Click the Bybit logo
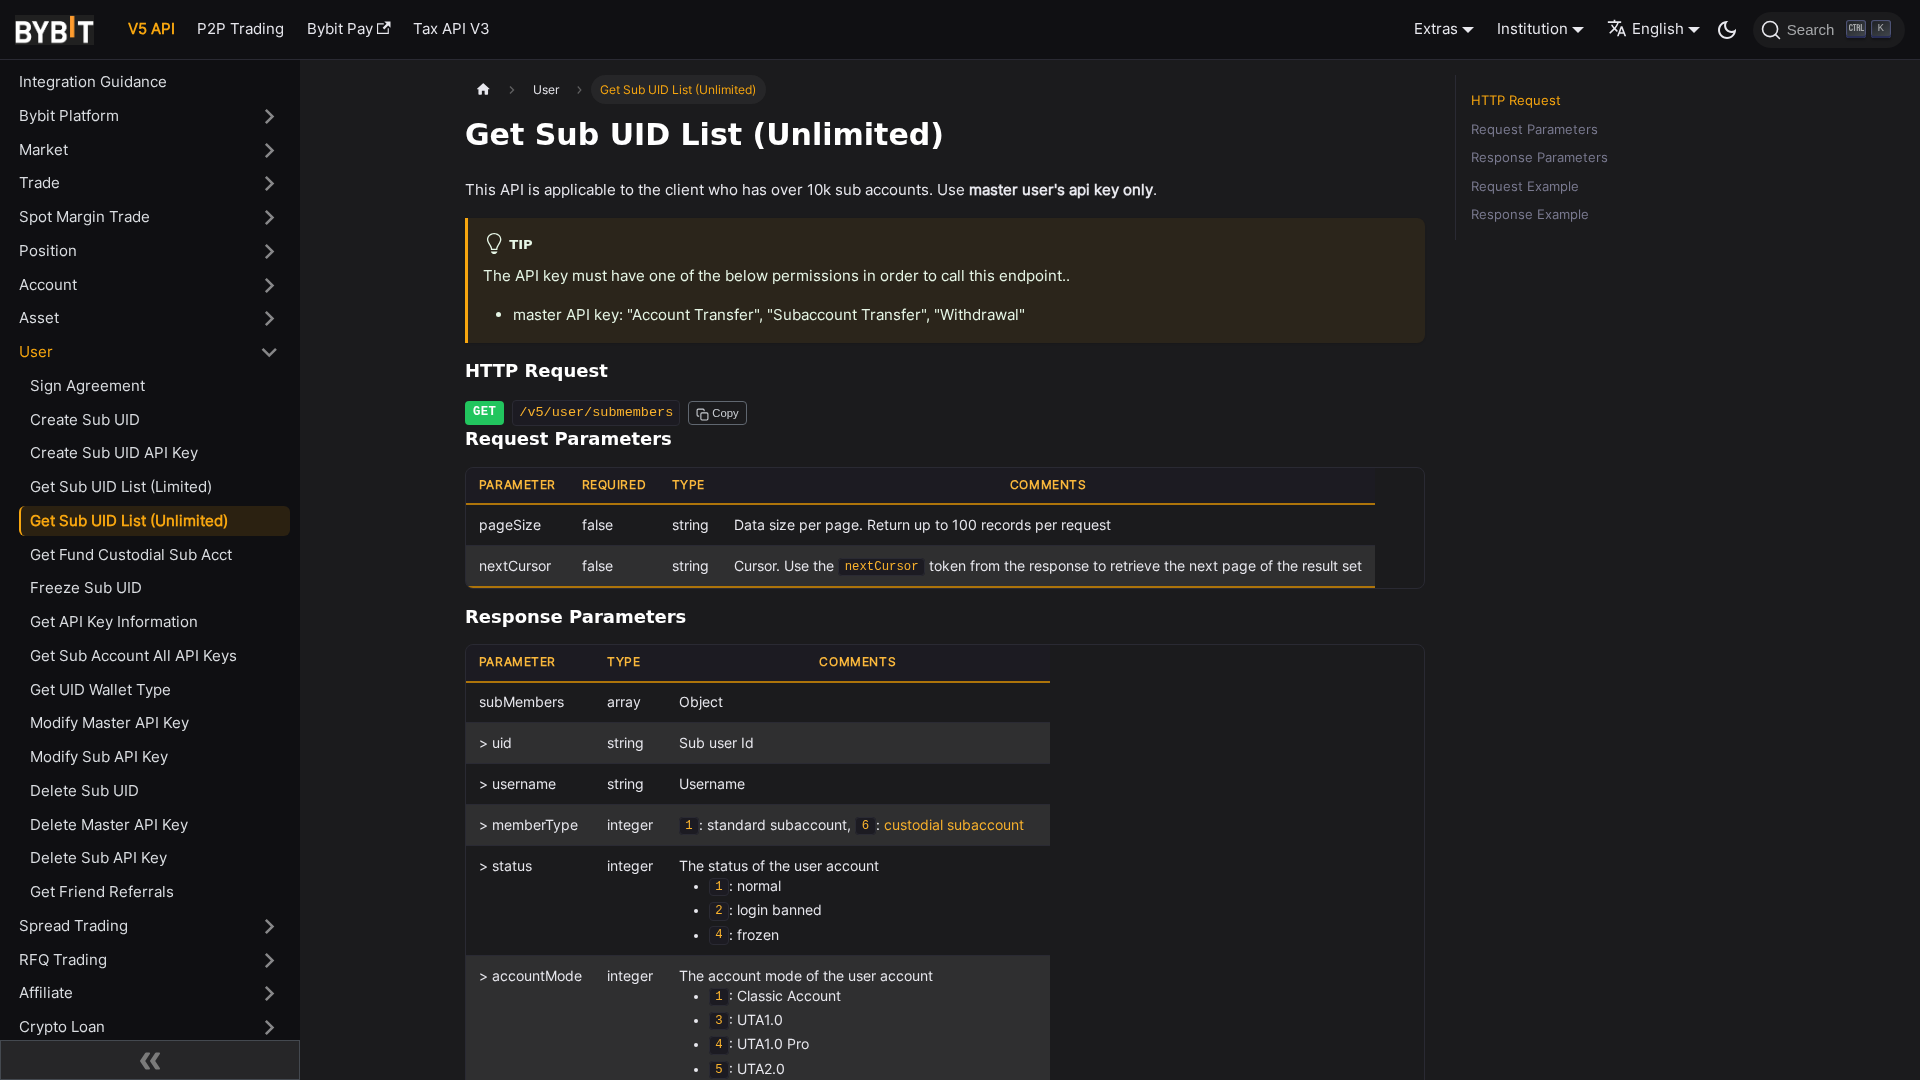This screenshot has width=1920, height=1080. tap(54, 30)
